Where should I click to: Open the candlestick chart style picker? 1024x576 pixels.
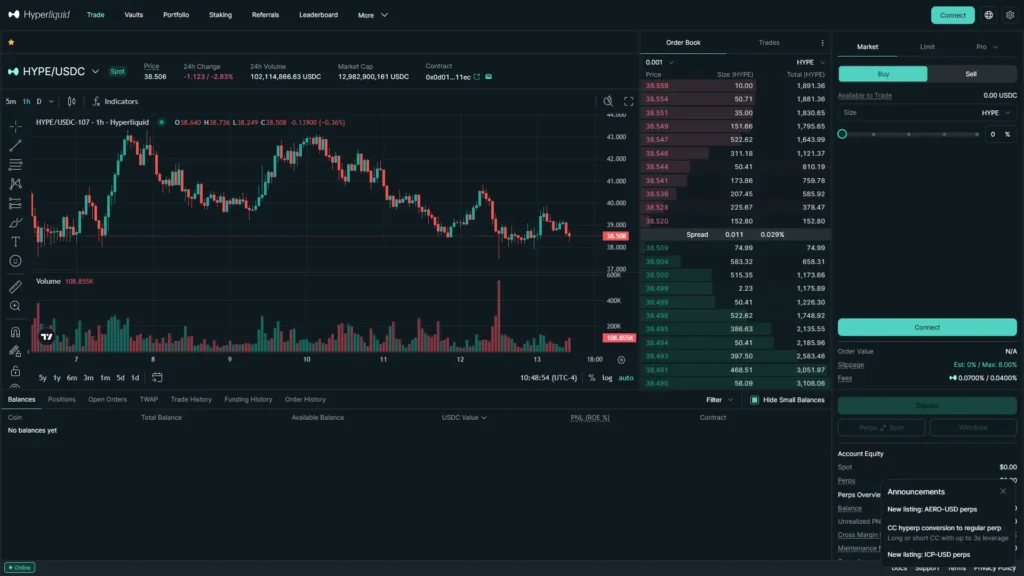71,101
